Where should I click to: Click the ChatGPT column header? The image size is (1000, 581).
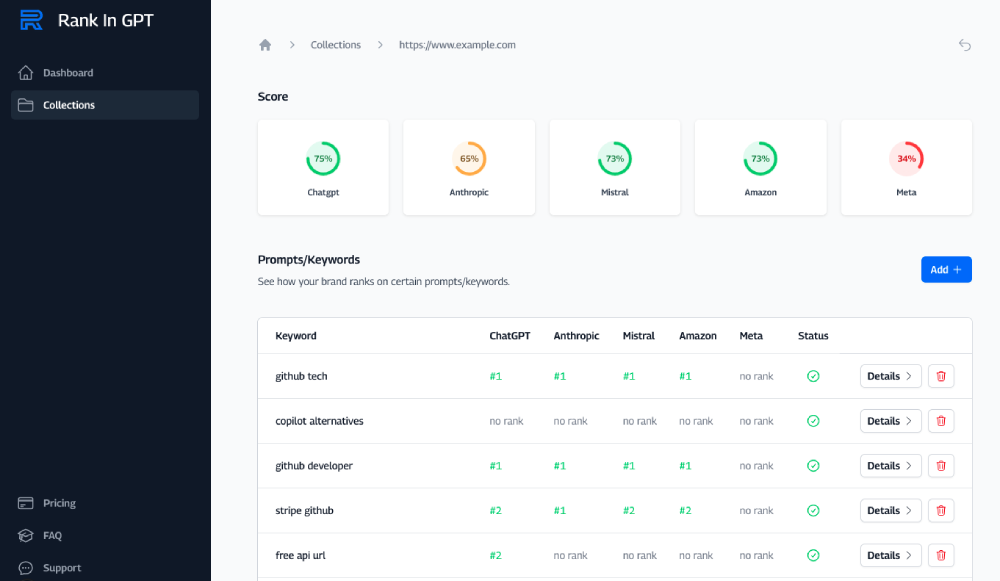510,336
